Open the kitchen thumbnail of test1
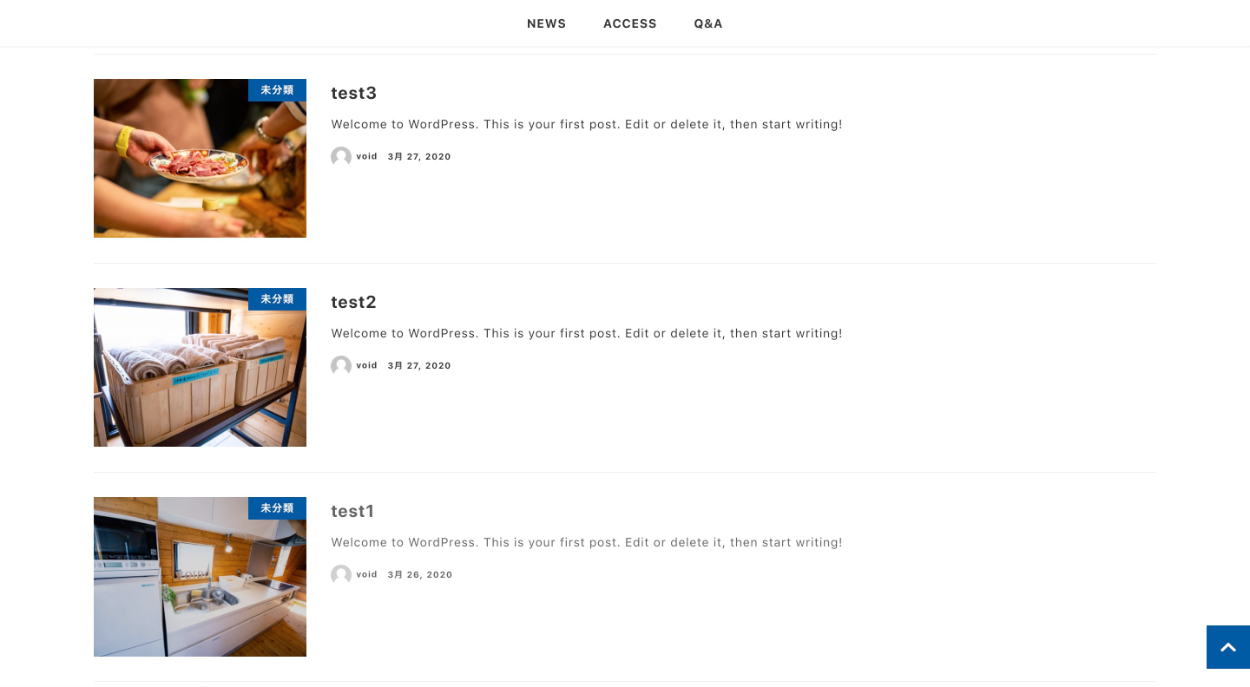1250x687 pixels. click(200, 577)
